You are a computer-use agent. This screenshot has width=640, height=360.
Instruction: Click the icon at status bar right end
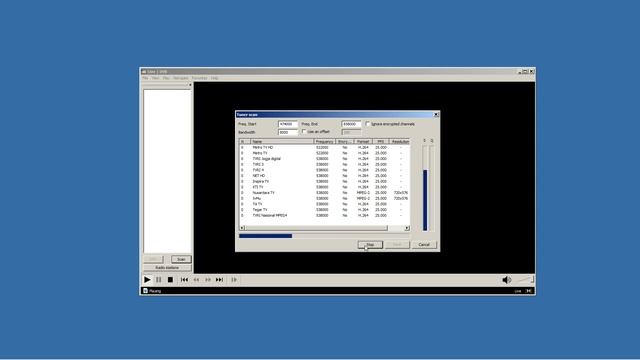tap(529, 291)
